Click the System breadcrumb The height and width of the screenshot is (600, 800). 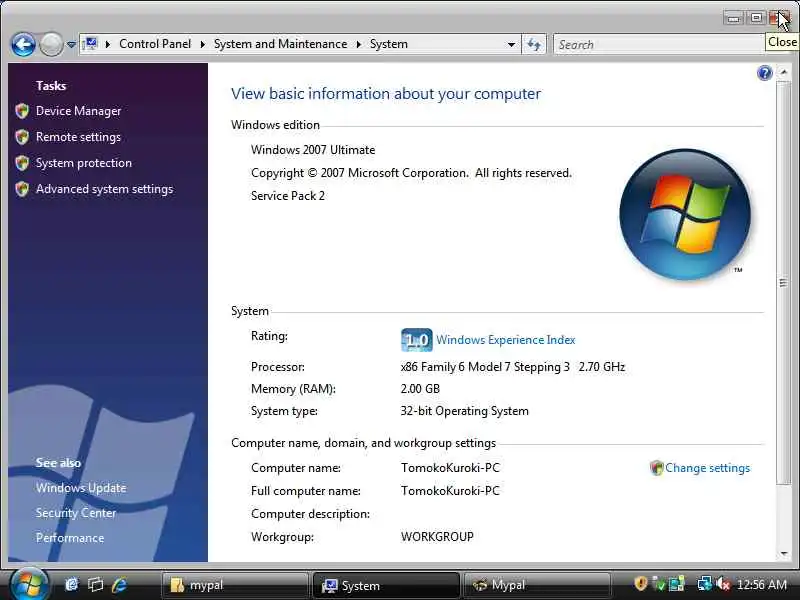click(x=389, y=44)
